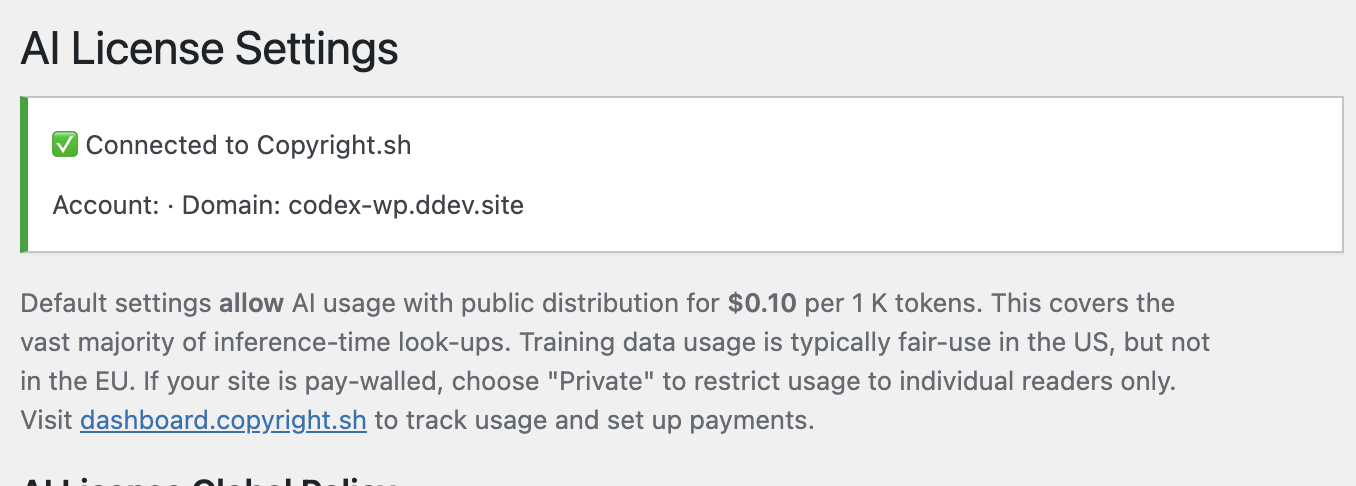Viewport: 1356px width, 486px height.
Task: Click the green left border of notice
Action: pos(24,175)
